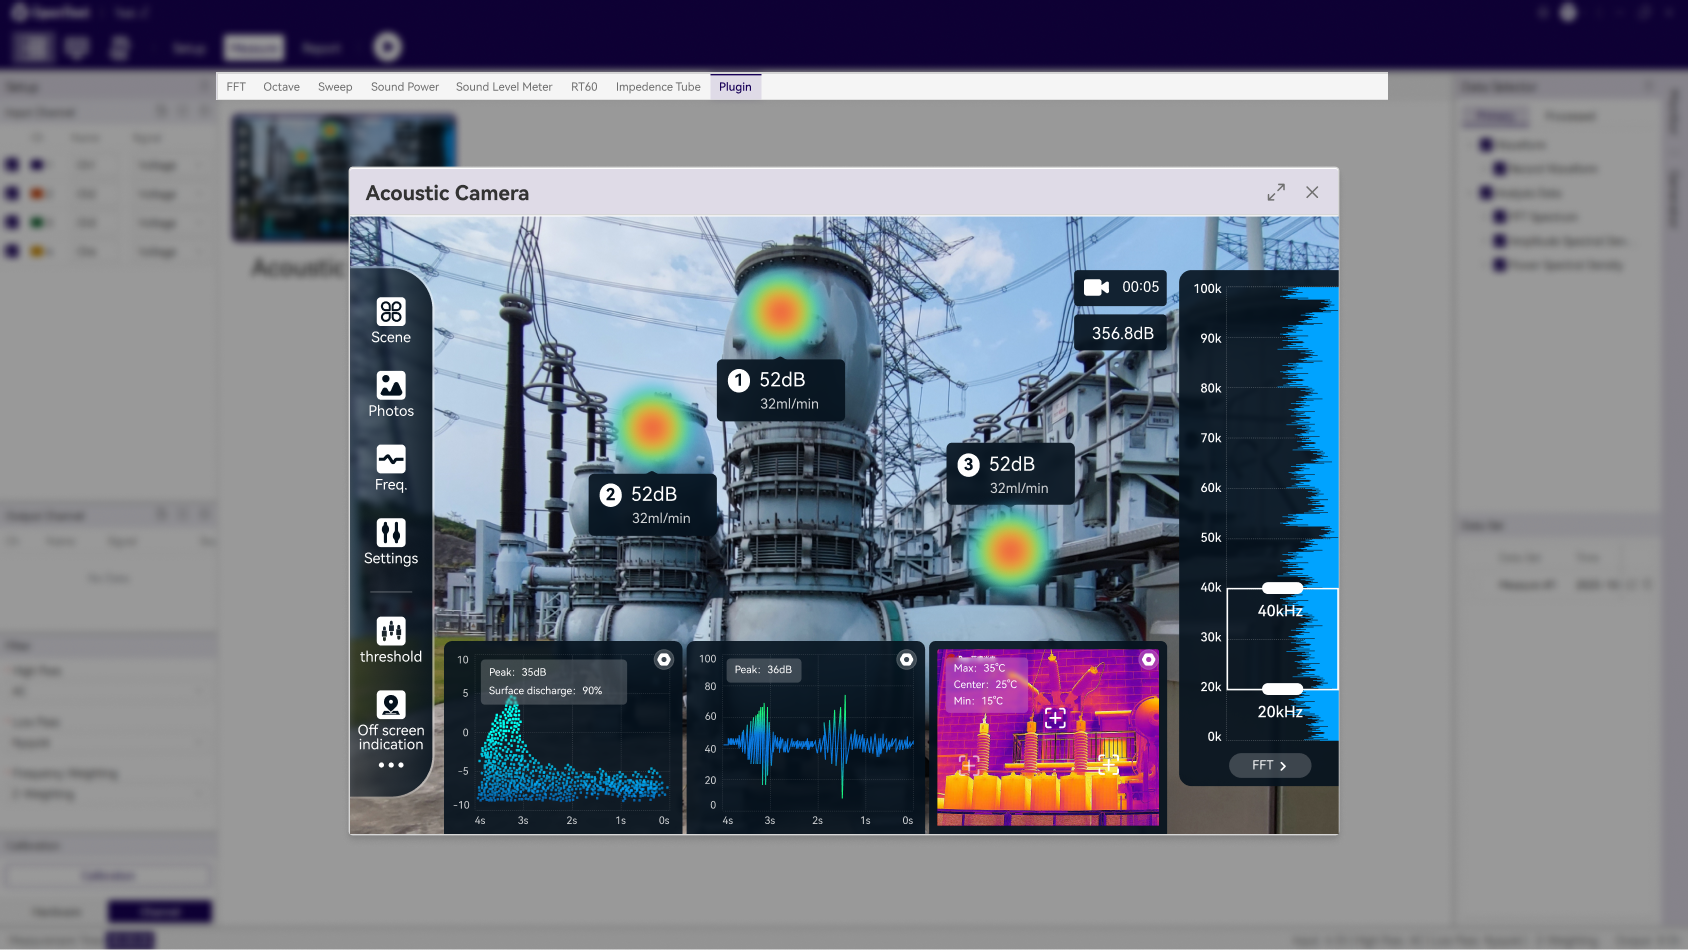Expand Acoustic Camera to fullscreen
Viewport: 1688px width, 950px height.
(x=1276, y=192)
